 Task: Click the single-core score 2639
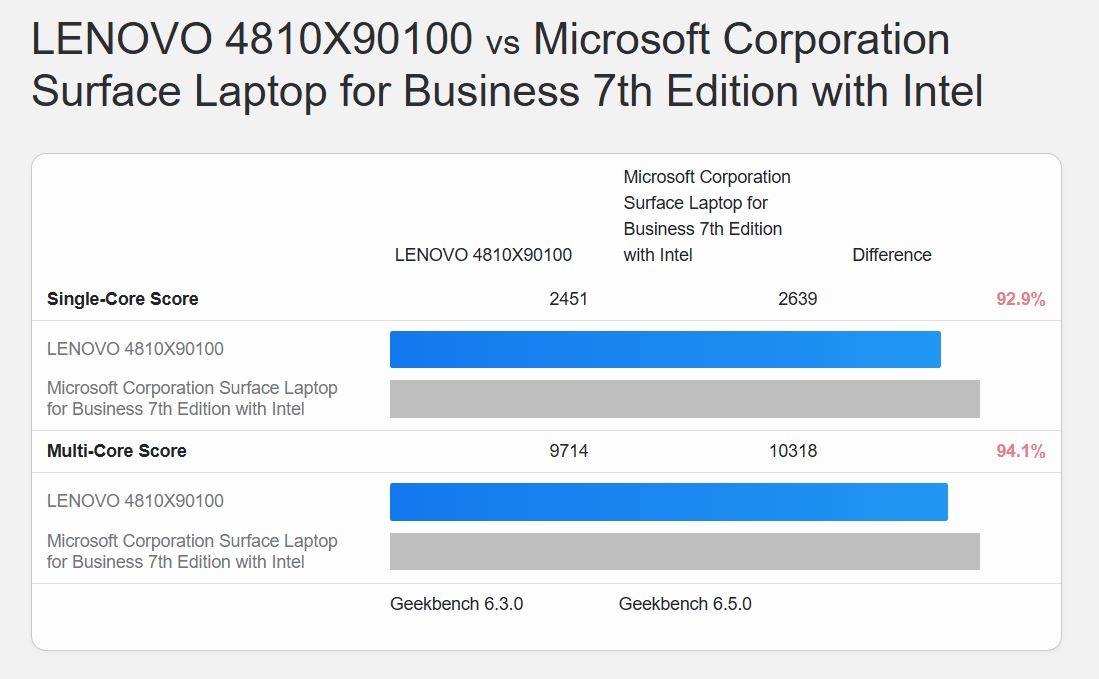pos(797,299)
